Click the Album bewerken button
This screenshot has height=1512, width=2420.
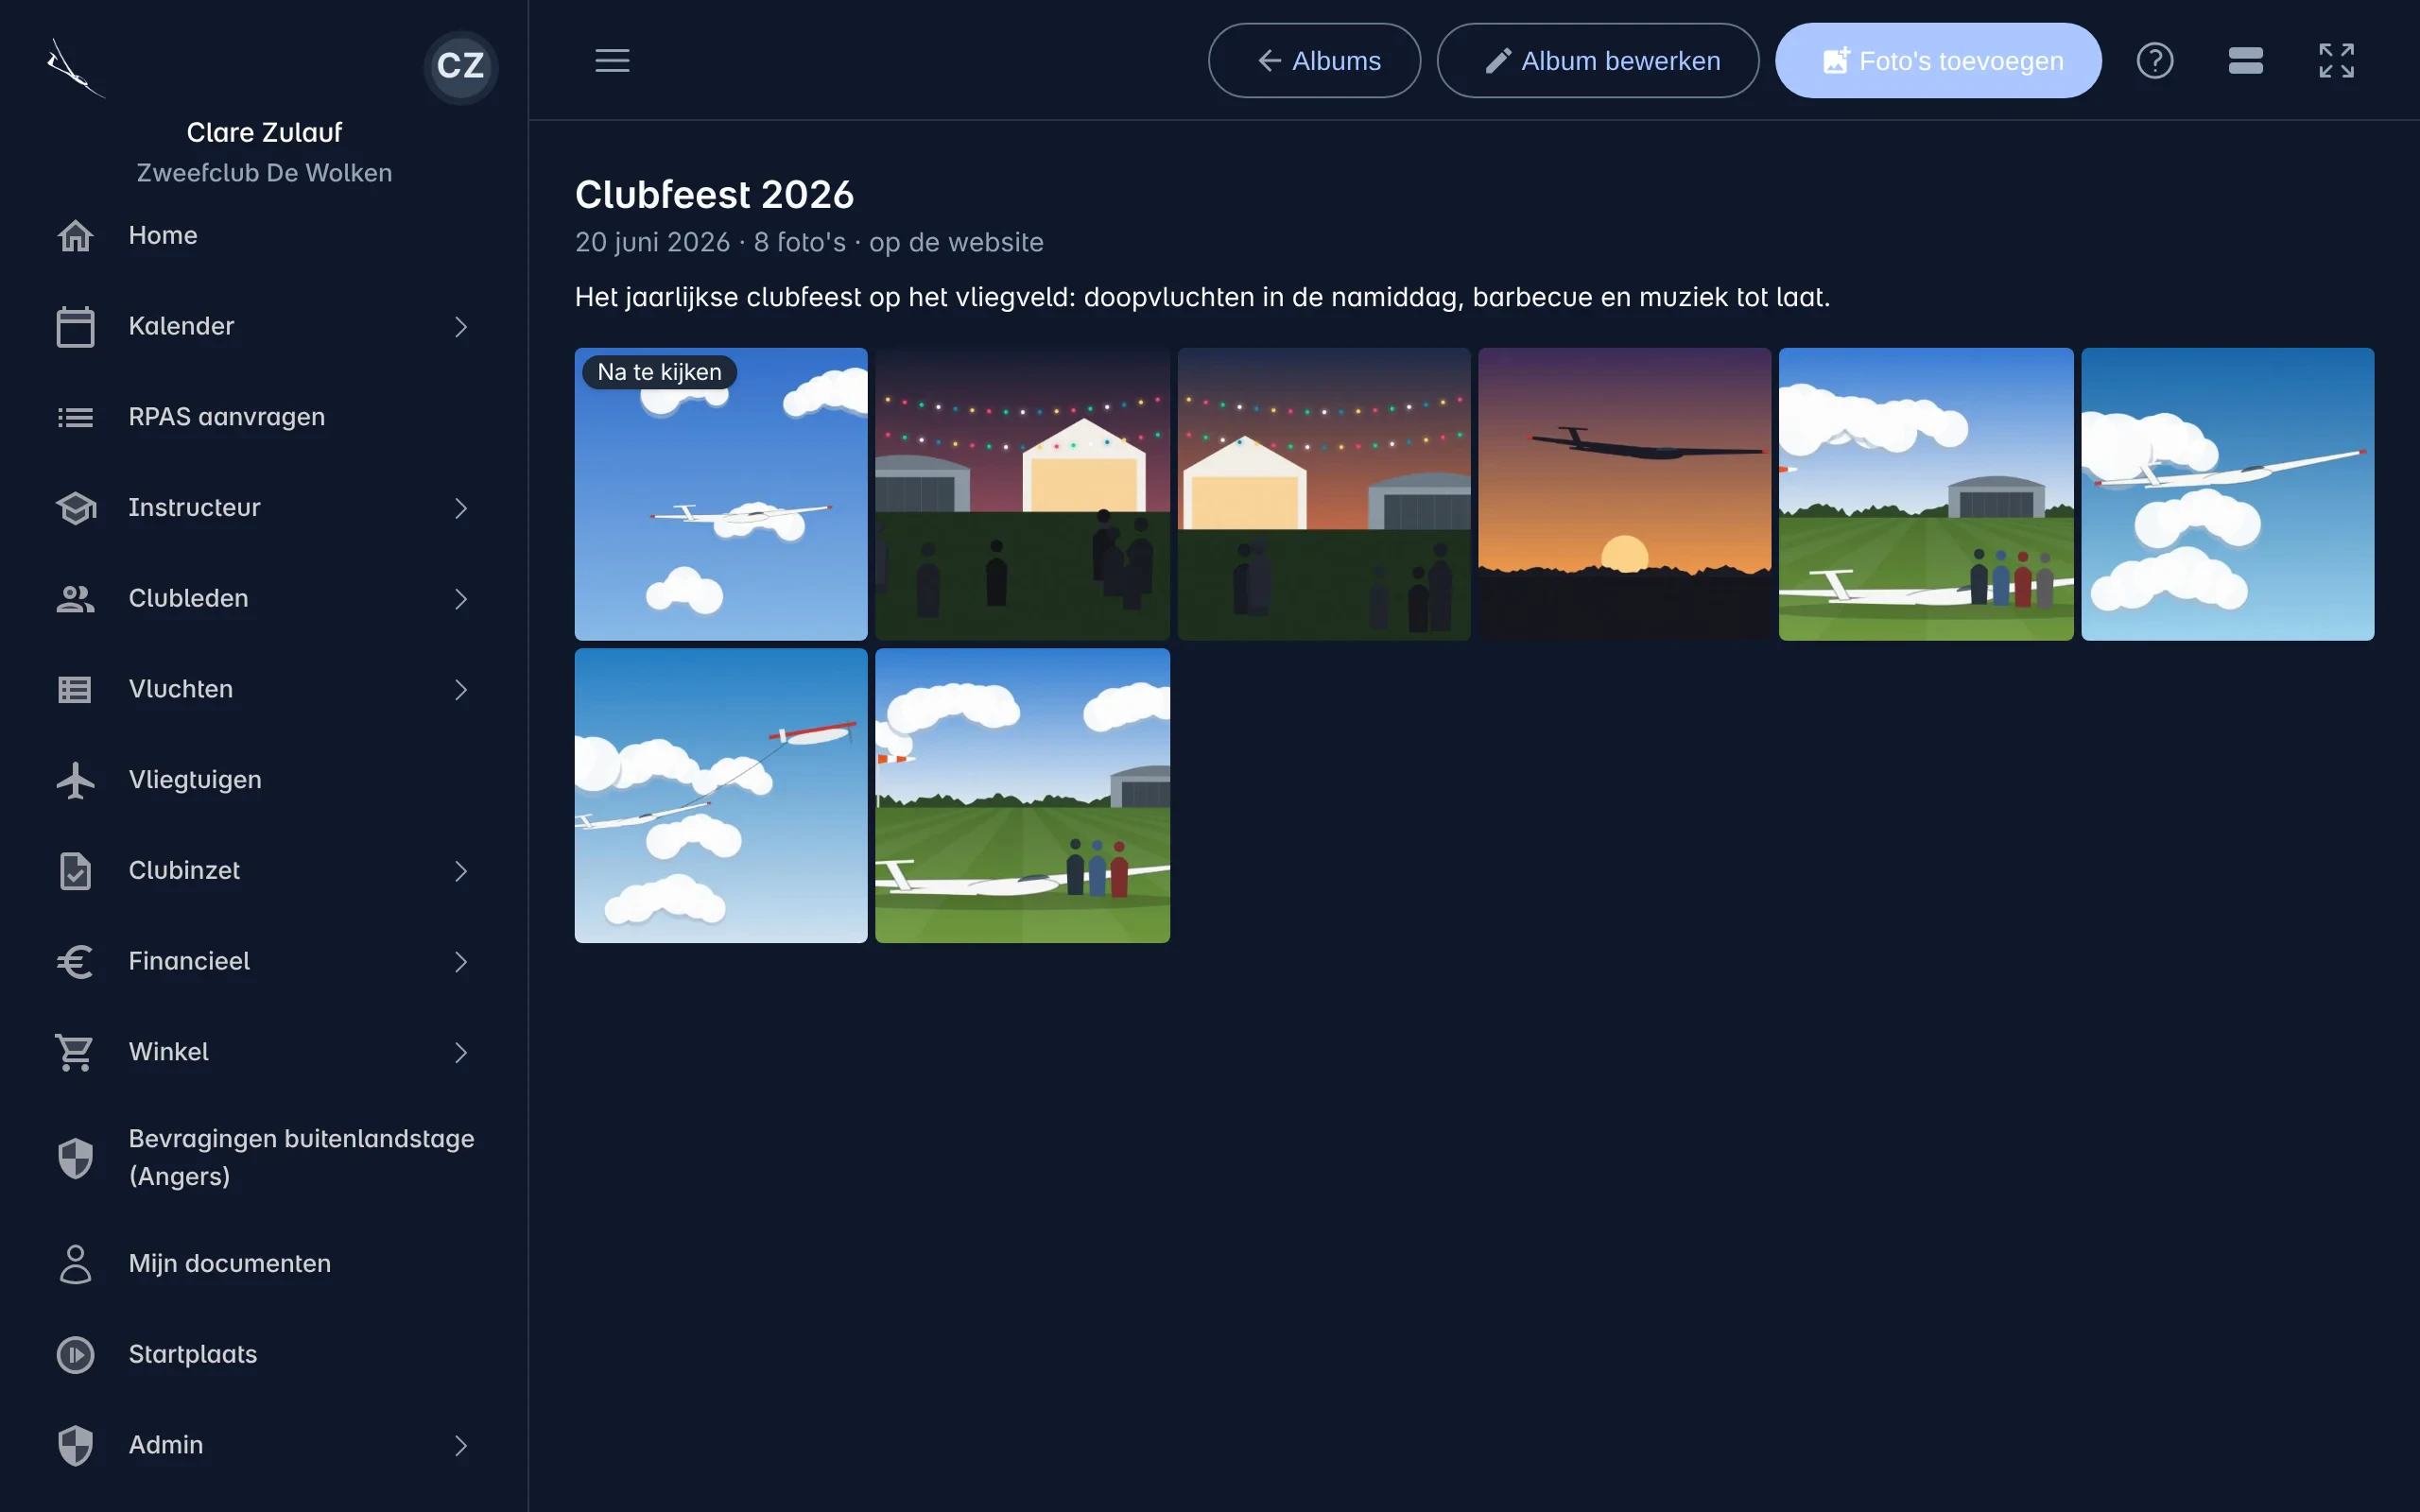click(x=1597, y=60)
